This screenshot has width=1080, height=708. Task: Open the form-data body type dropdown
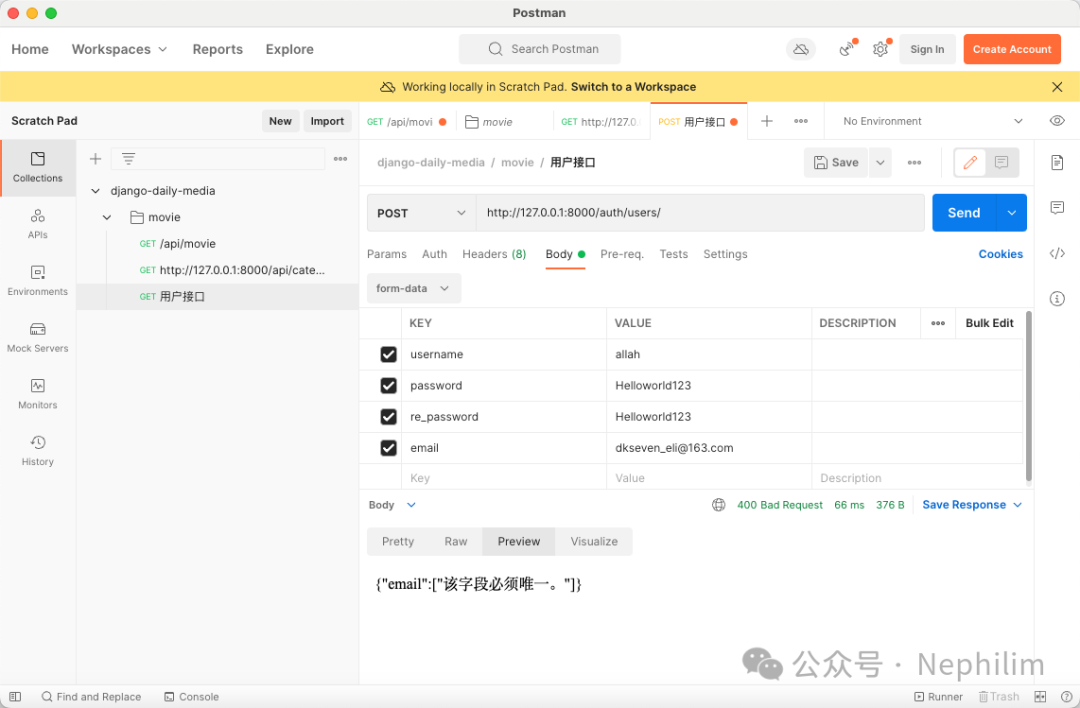(413, 289)
